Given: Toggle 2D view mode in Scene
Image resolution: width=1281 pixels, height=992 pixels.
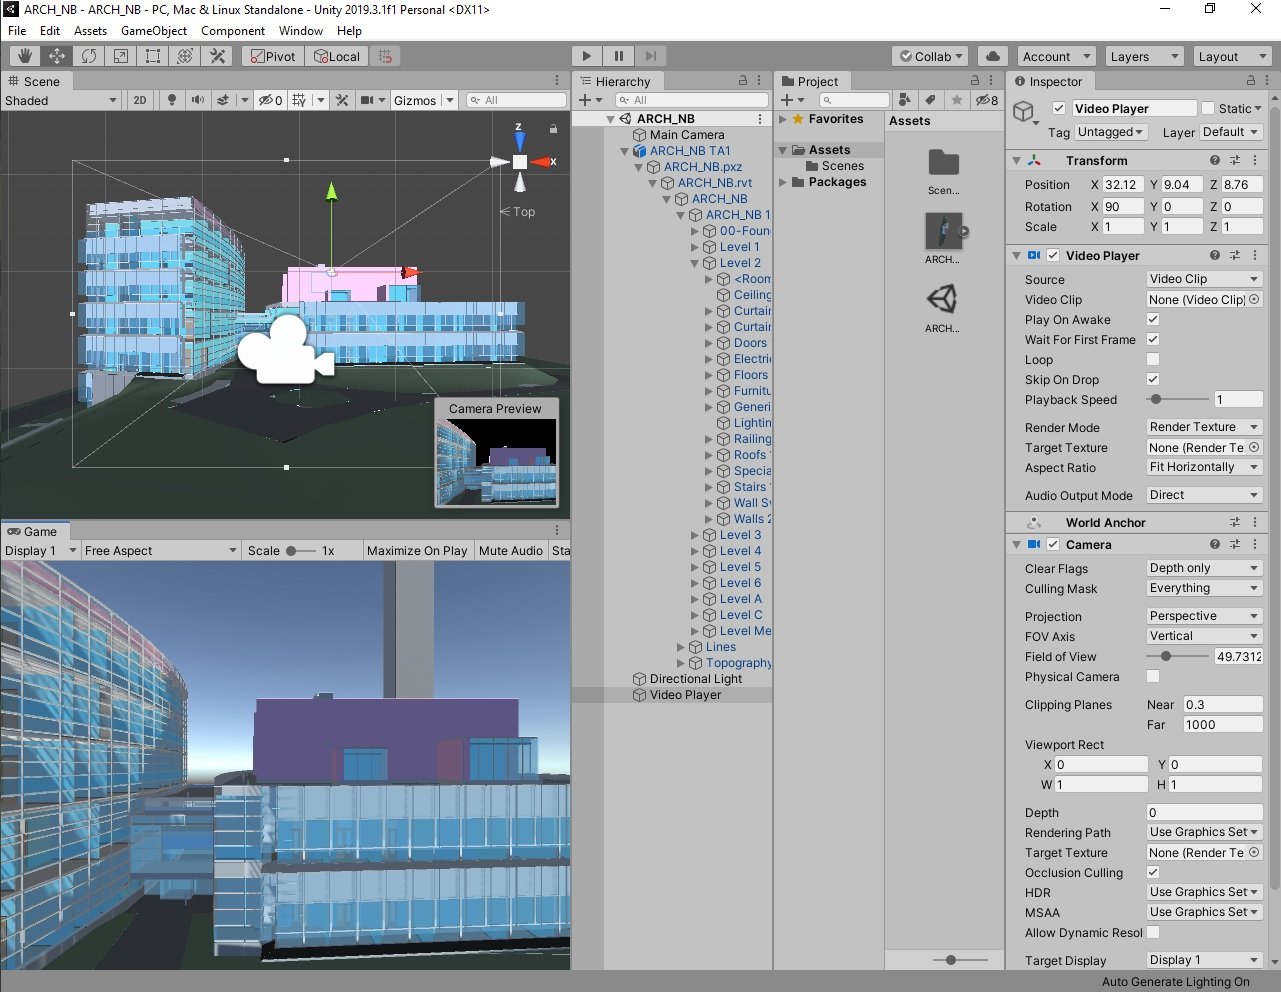Looking at the screenshot, I should [140, 100].
